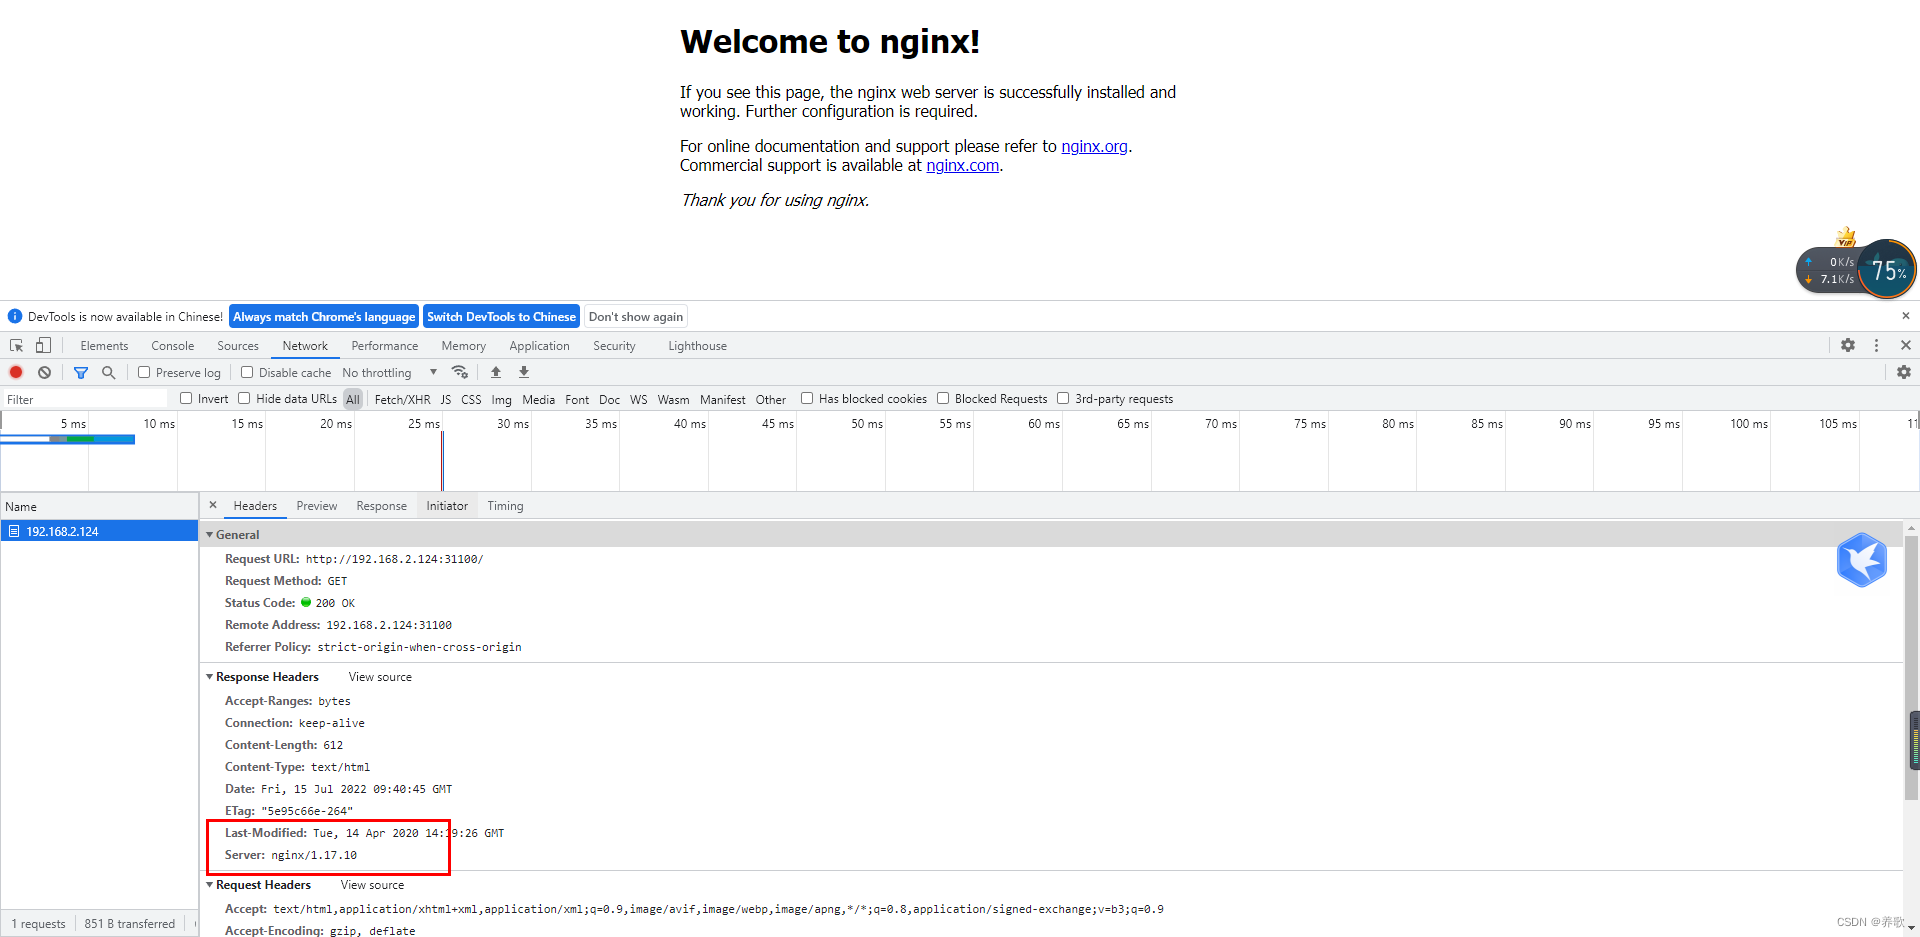This screenshot has width=1920, height=937.
Task: Filter requests by JS type
Action: pyautogui.click(x=446, y=399)
